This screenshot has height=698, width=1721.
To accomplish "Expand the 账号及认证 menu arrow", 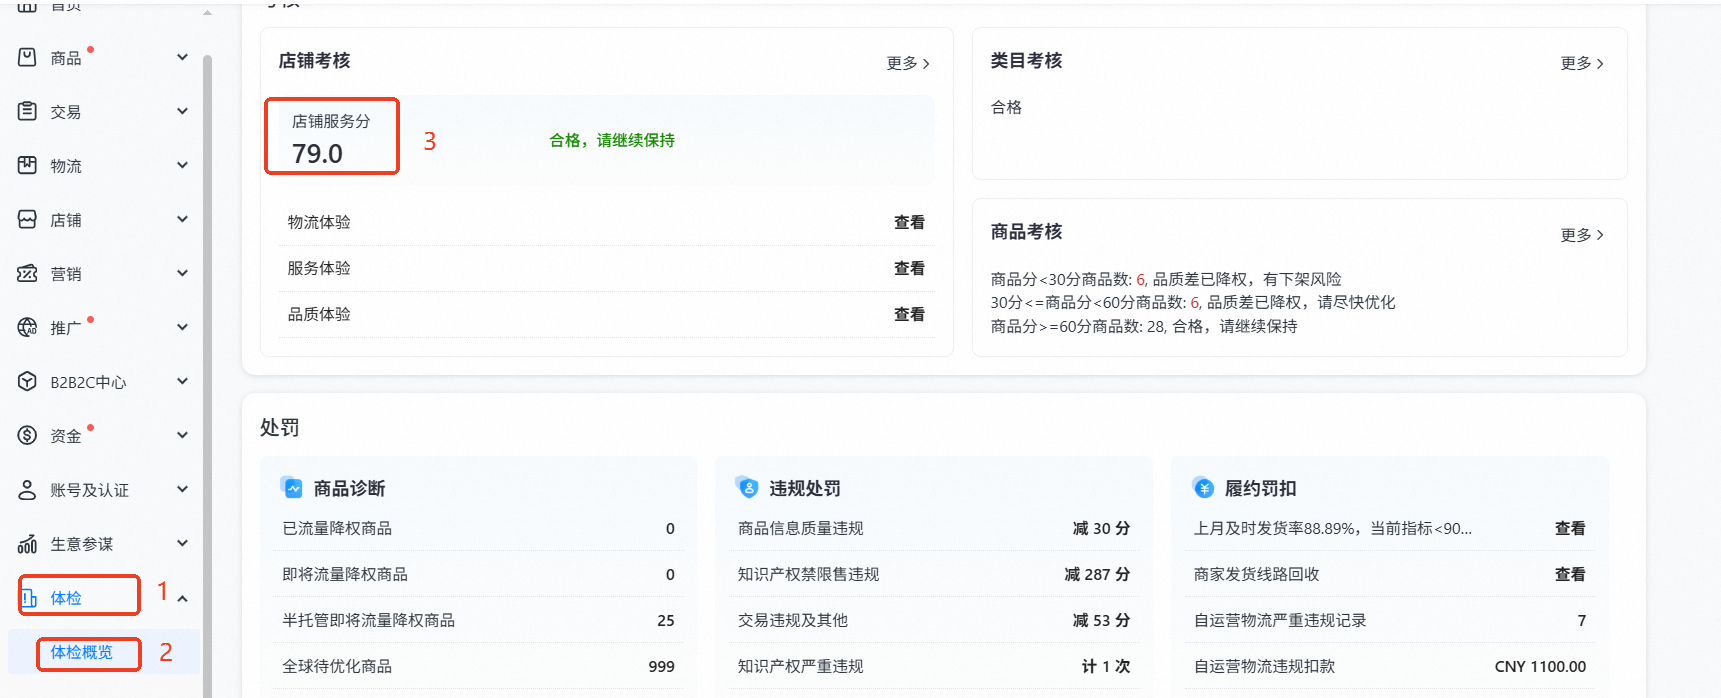I will [182, 489].
